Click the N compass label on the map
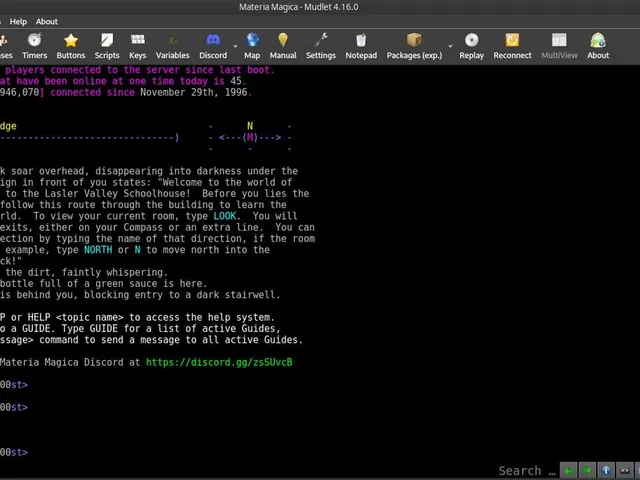The width and height of the screenshot is (640, 480). tap(250, 126)
